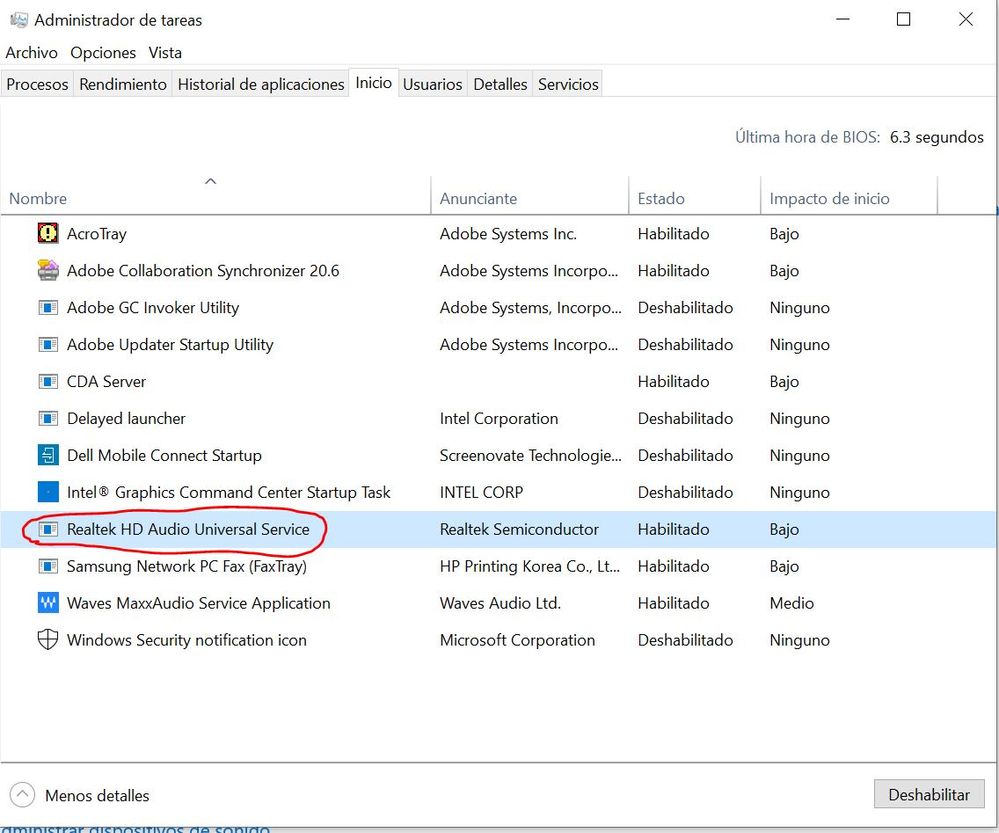The width and height of the screenshot is (999, 833).
Task: Click the Intel Corporation publisher cell
Action: click(499, 419)
